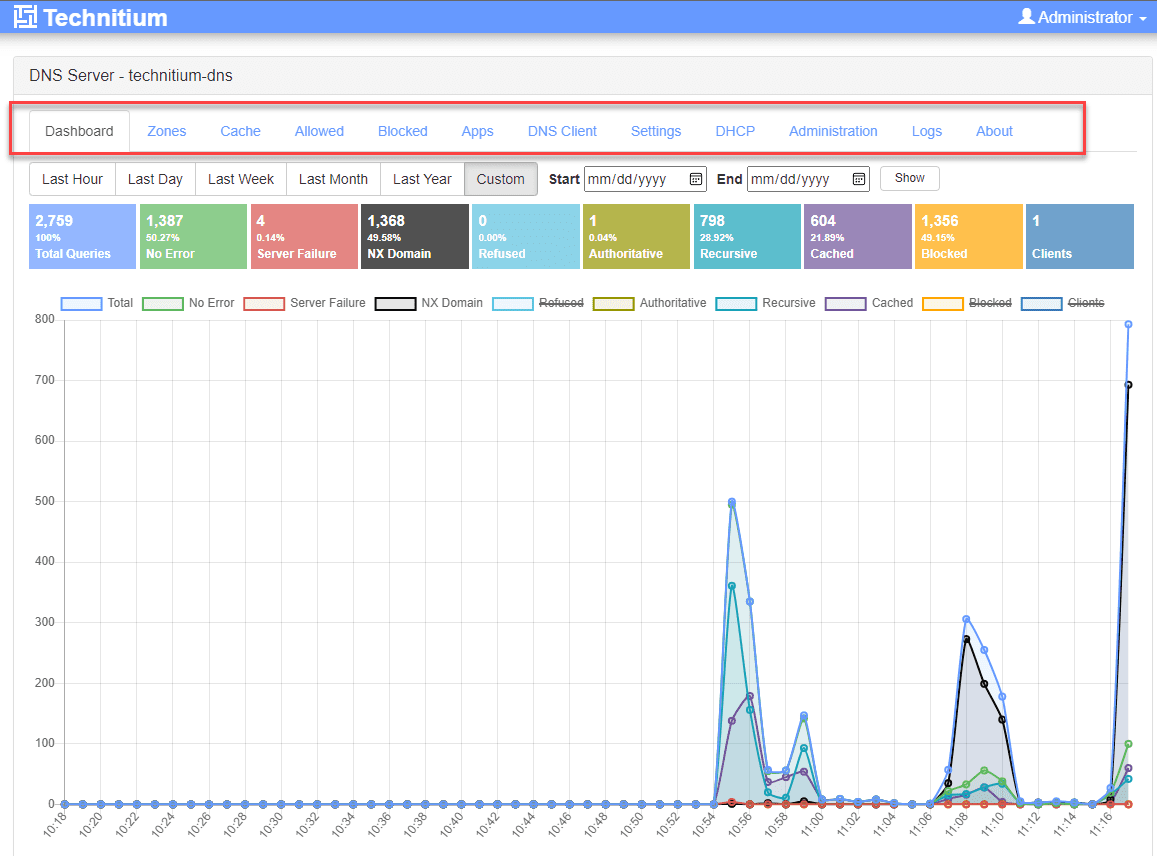Toggle the Cached legend color box
Screen dimensions: 1157x856
click(845, 303)
